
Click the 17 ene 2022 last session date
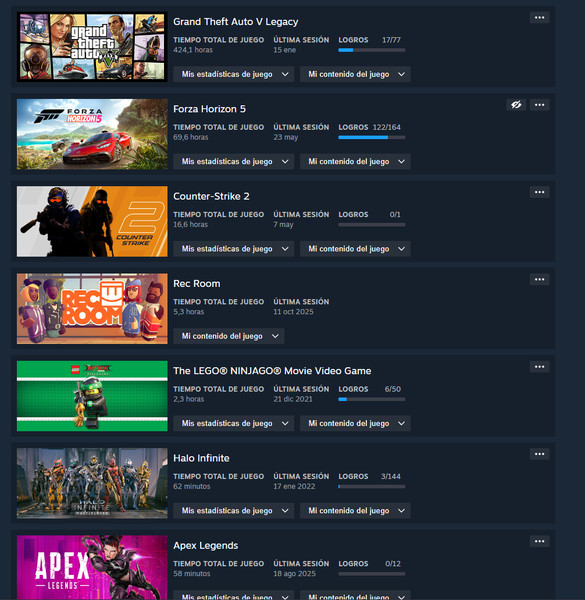point(294,486)
